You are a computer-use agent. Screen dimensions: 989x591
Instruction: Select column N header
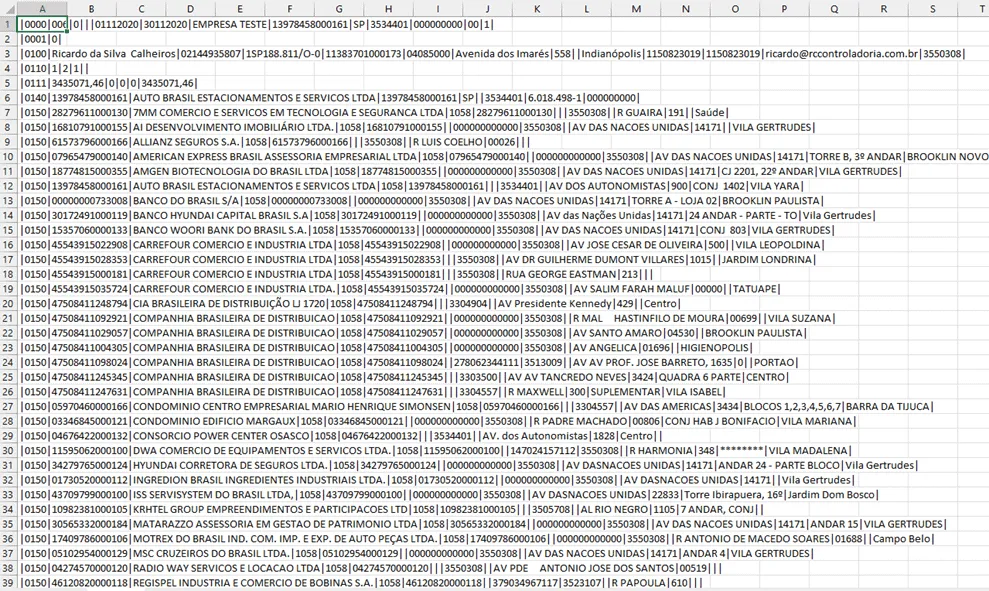click(686, 9)
